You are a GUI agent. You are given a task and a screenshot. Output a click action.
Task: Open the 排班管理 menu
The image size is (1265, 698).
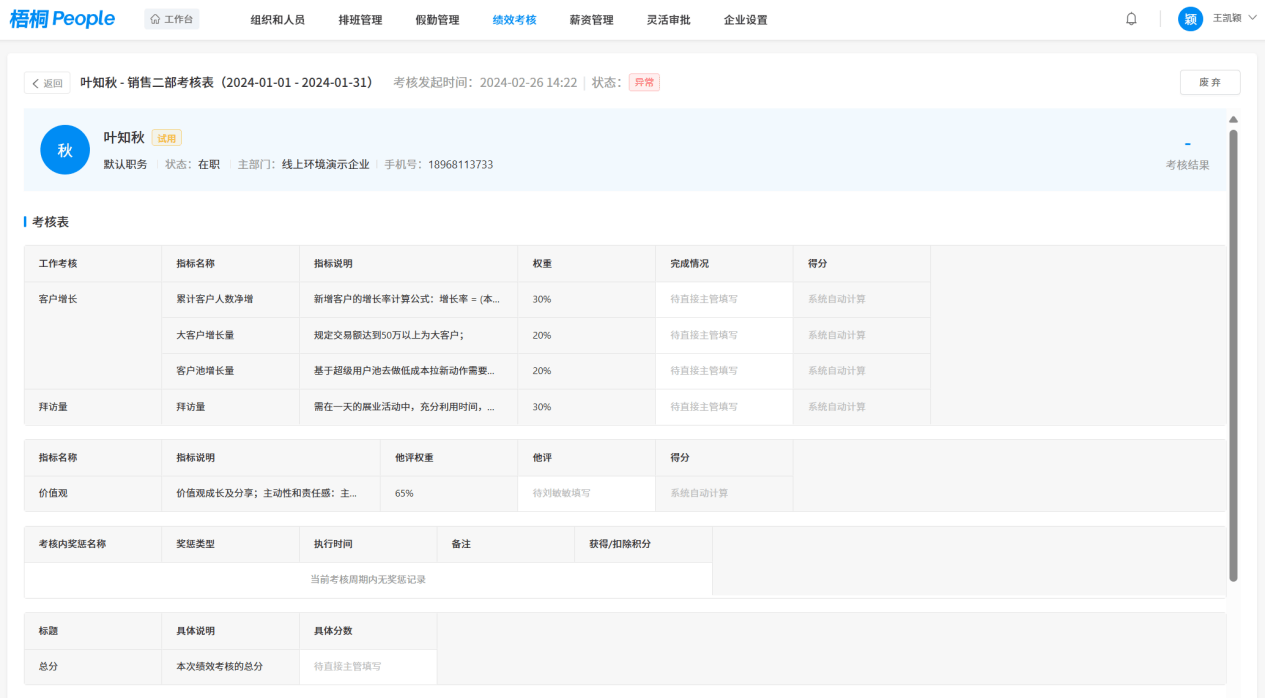pyautogui.click(x=360, y=20)
